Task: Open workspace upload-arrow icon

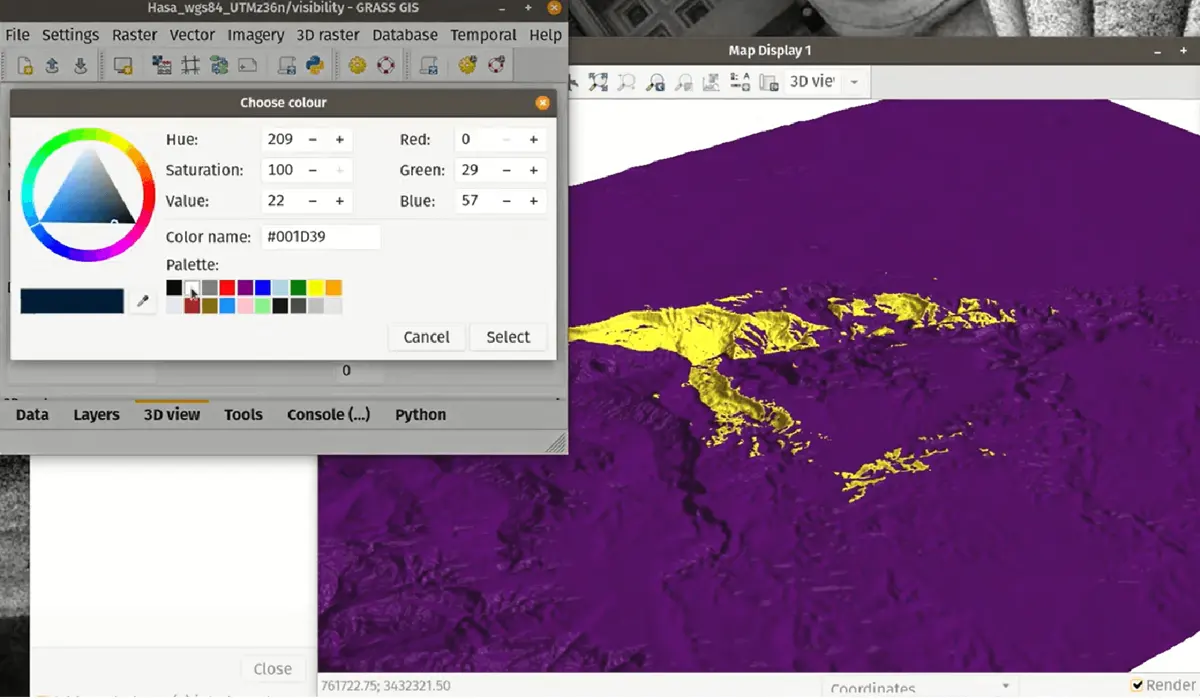Action: tap(53, 66)
